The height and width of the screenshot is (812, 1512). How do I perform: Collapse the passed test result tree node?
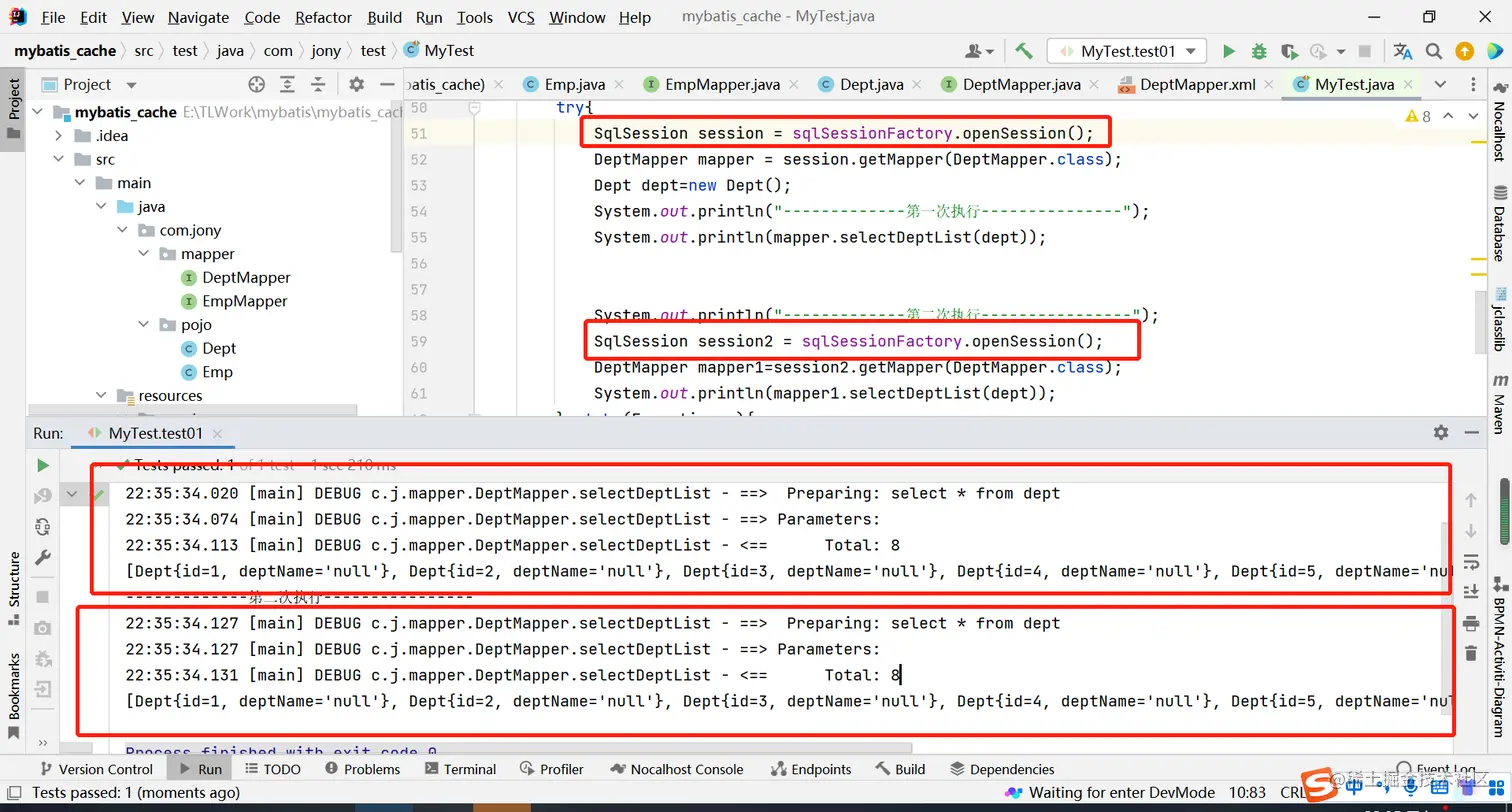pyautogui.click(x=72, y=494)
